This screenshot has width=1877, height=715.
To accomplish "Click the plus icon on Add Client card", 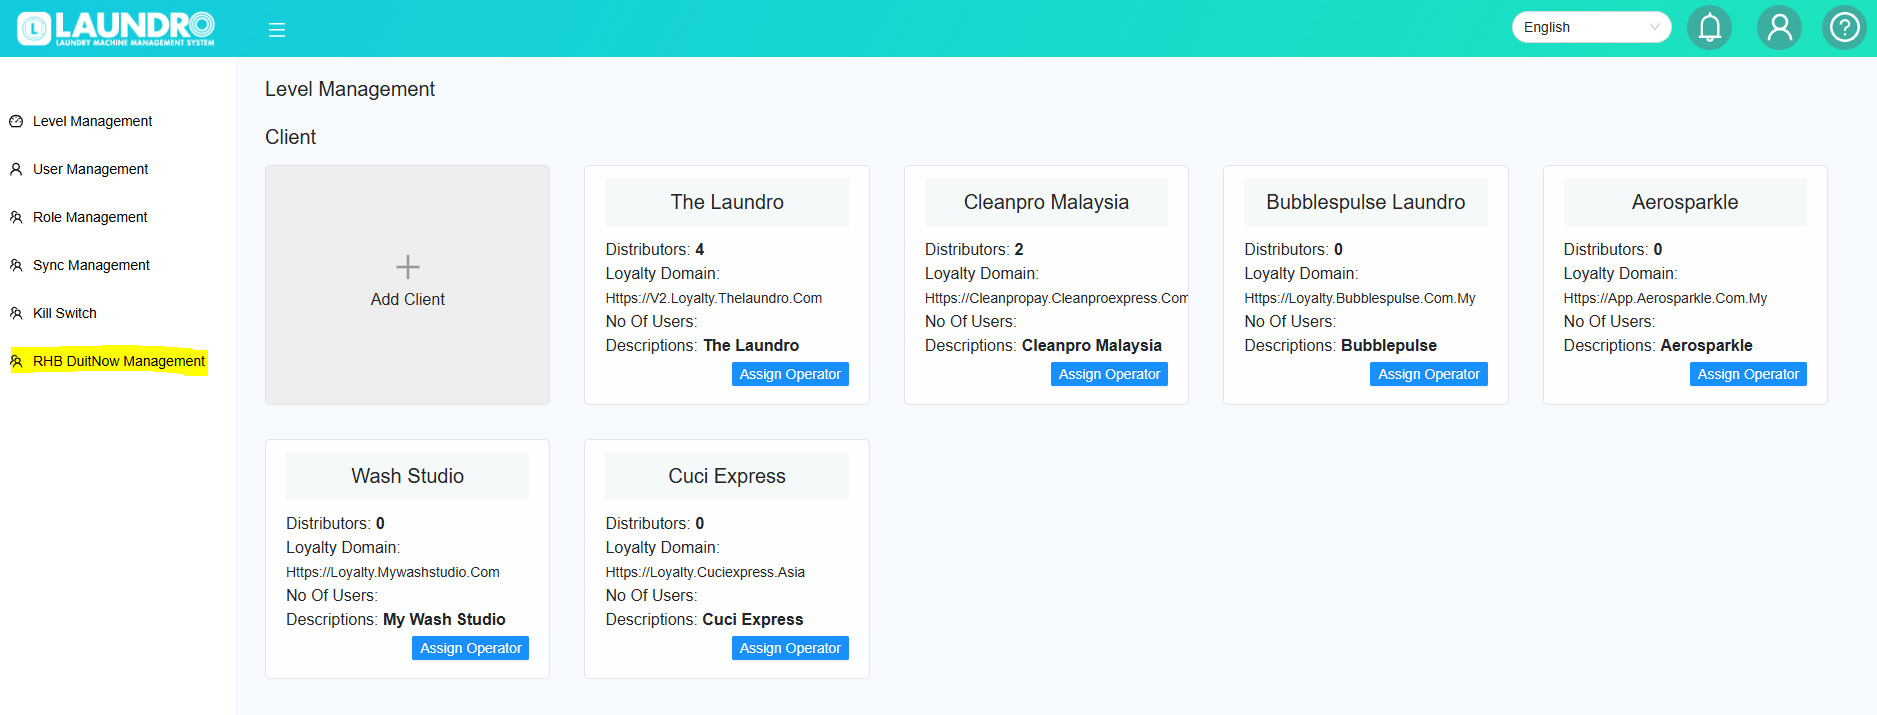I will [407, 266].
